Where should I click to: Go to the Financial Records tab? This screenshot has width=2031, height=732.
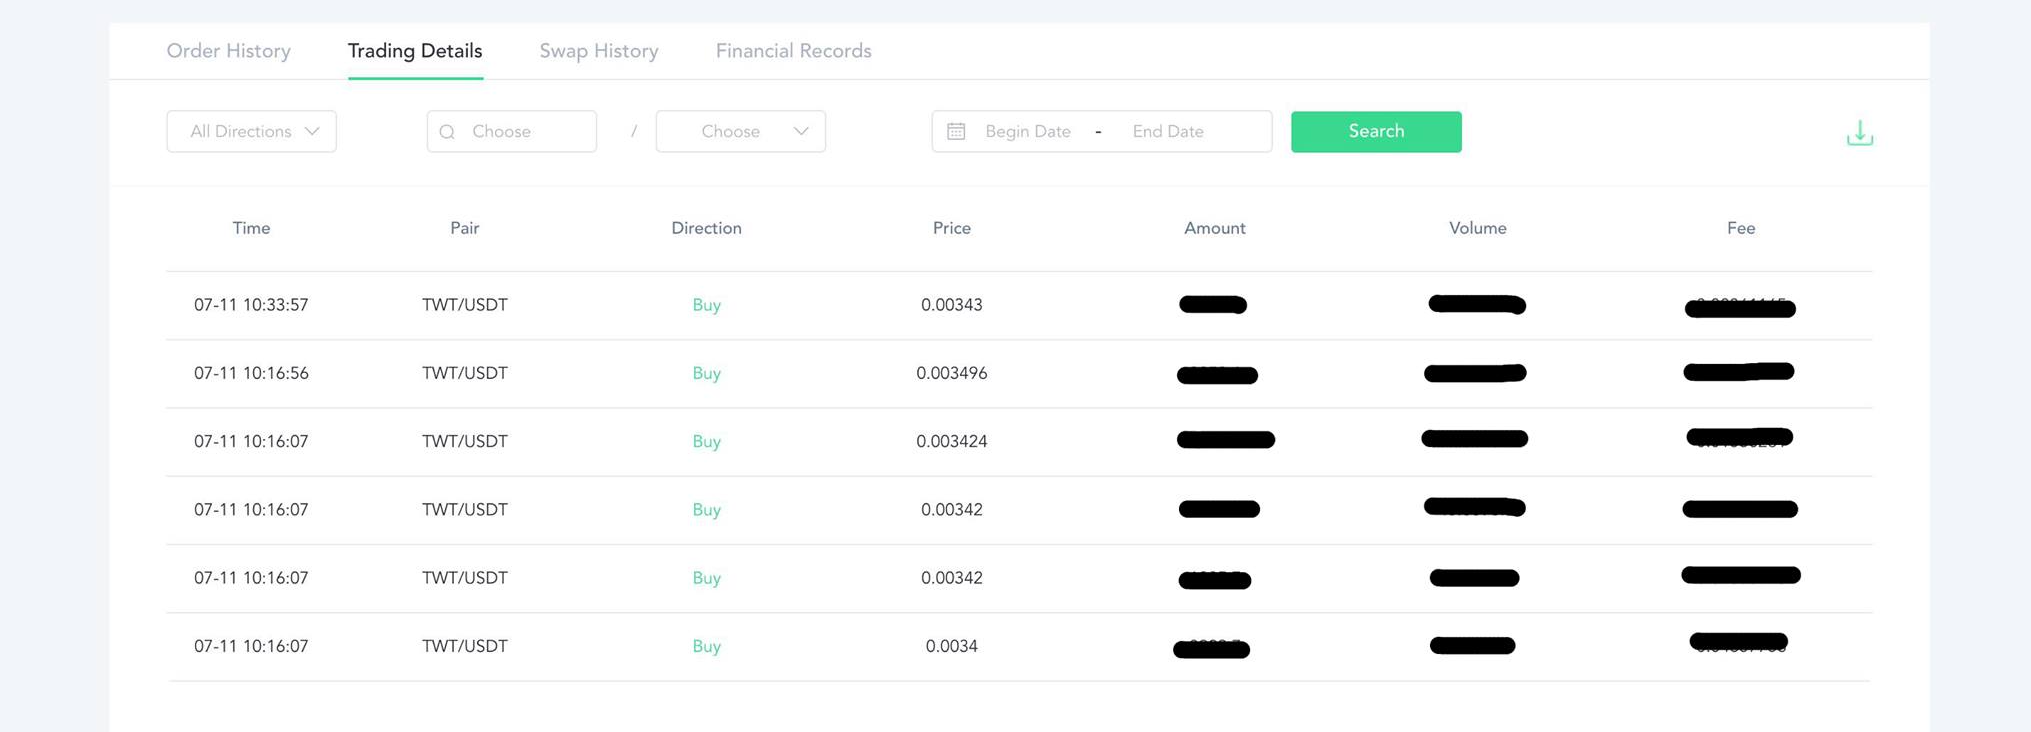793,51
